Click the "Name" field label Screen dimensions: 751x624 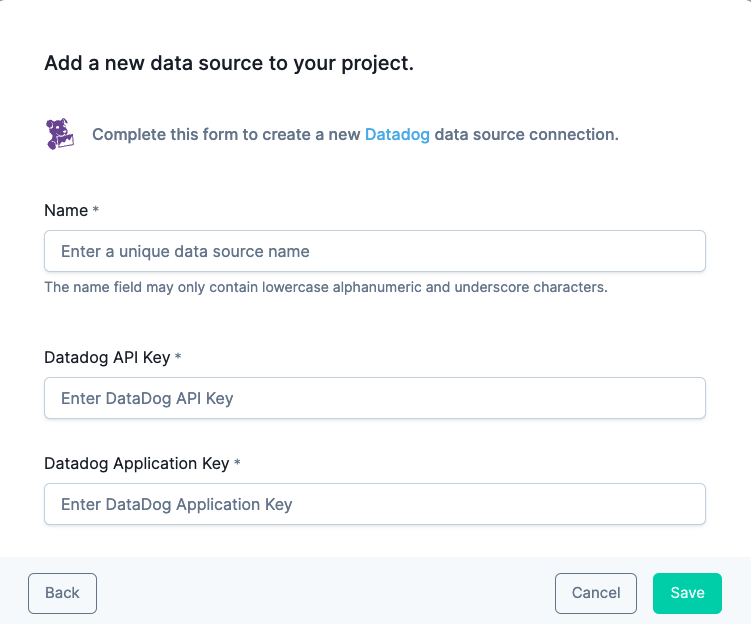[66, 210]
